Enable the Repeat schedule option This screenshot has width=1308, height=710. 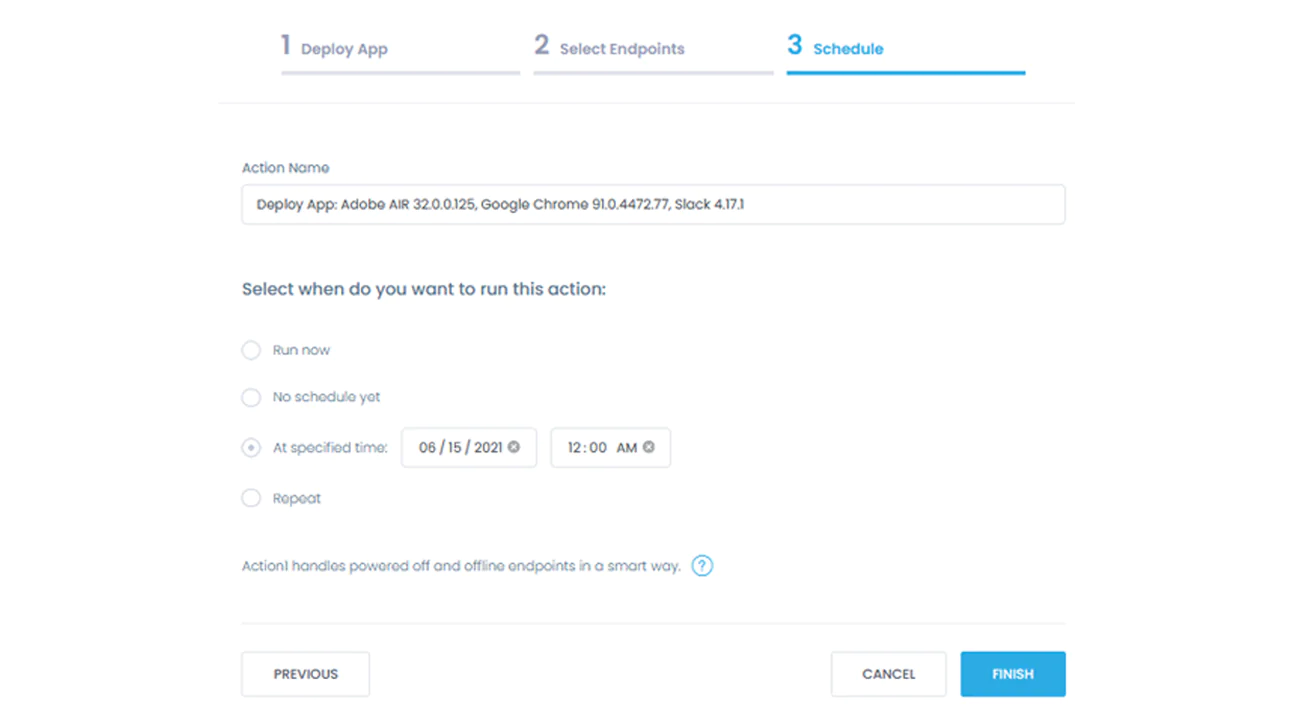click(251, 497)
